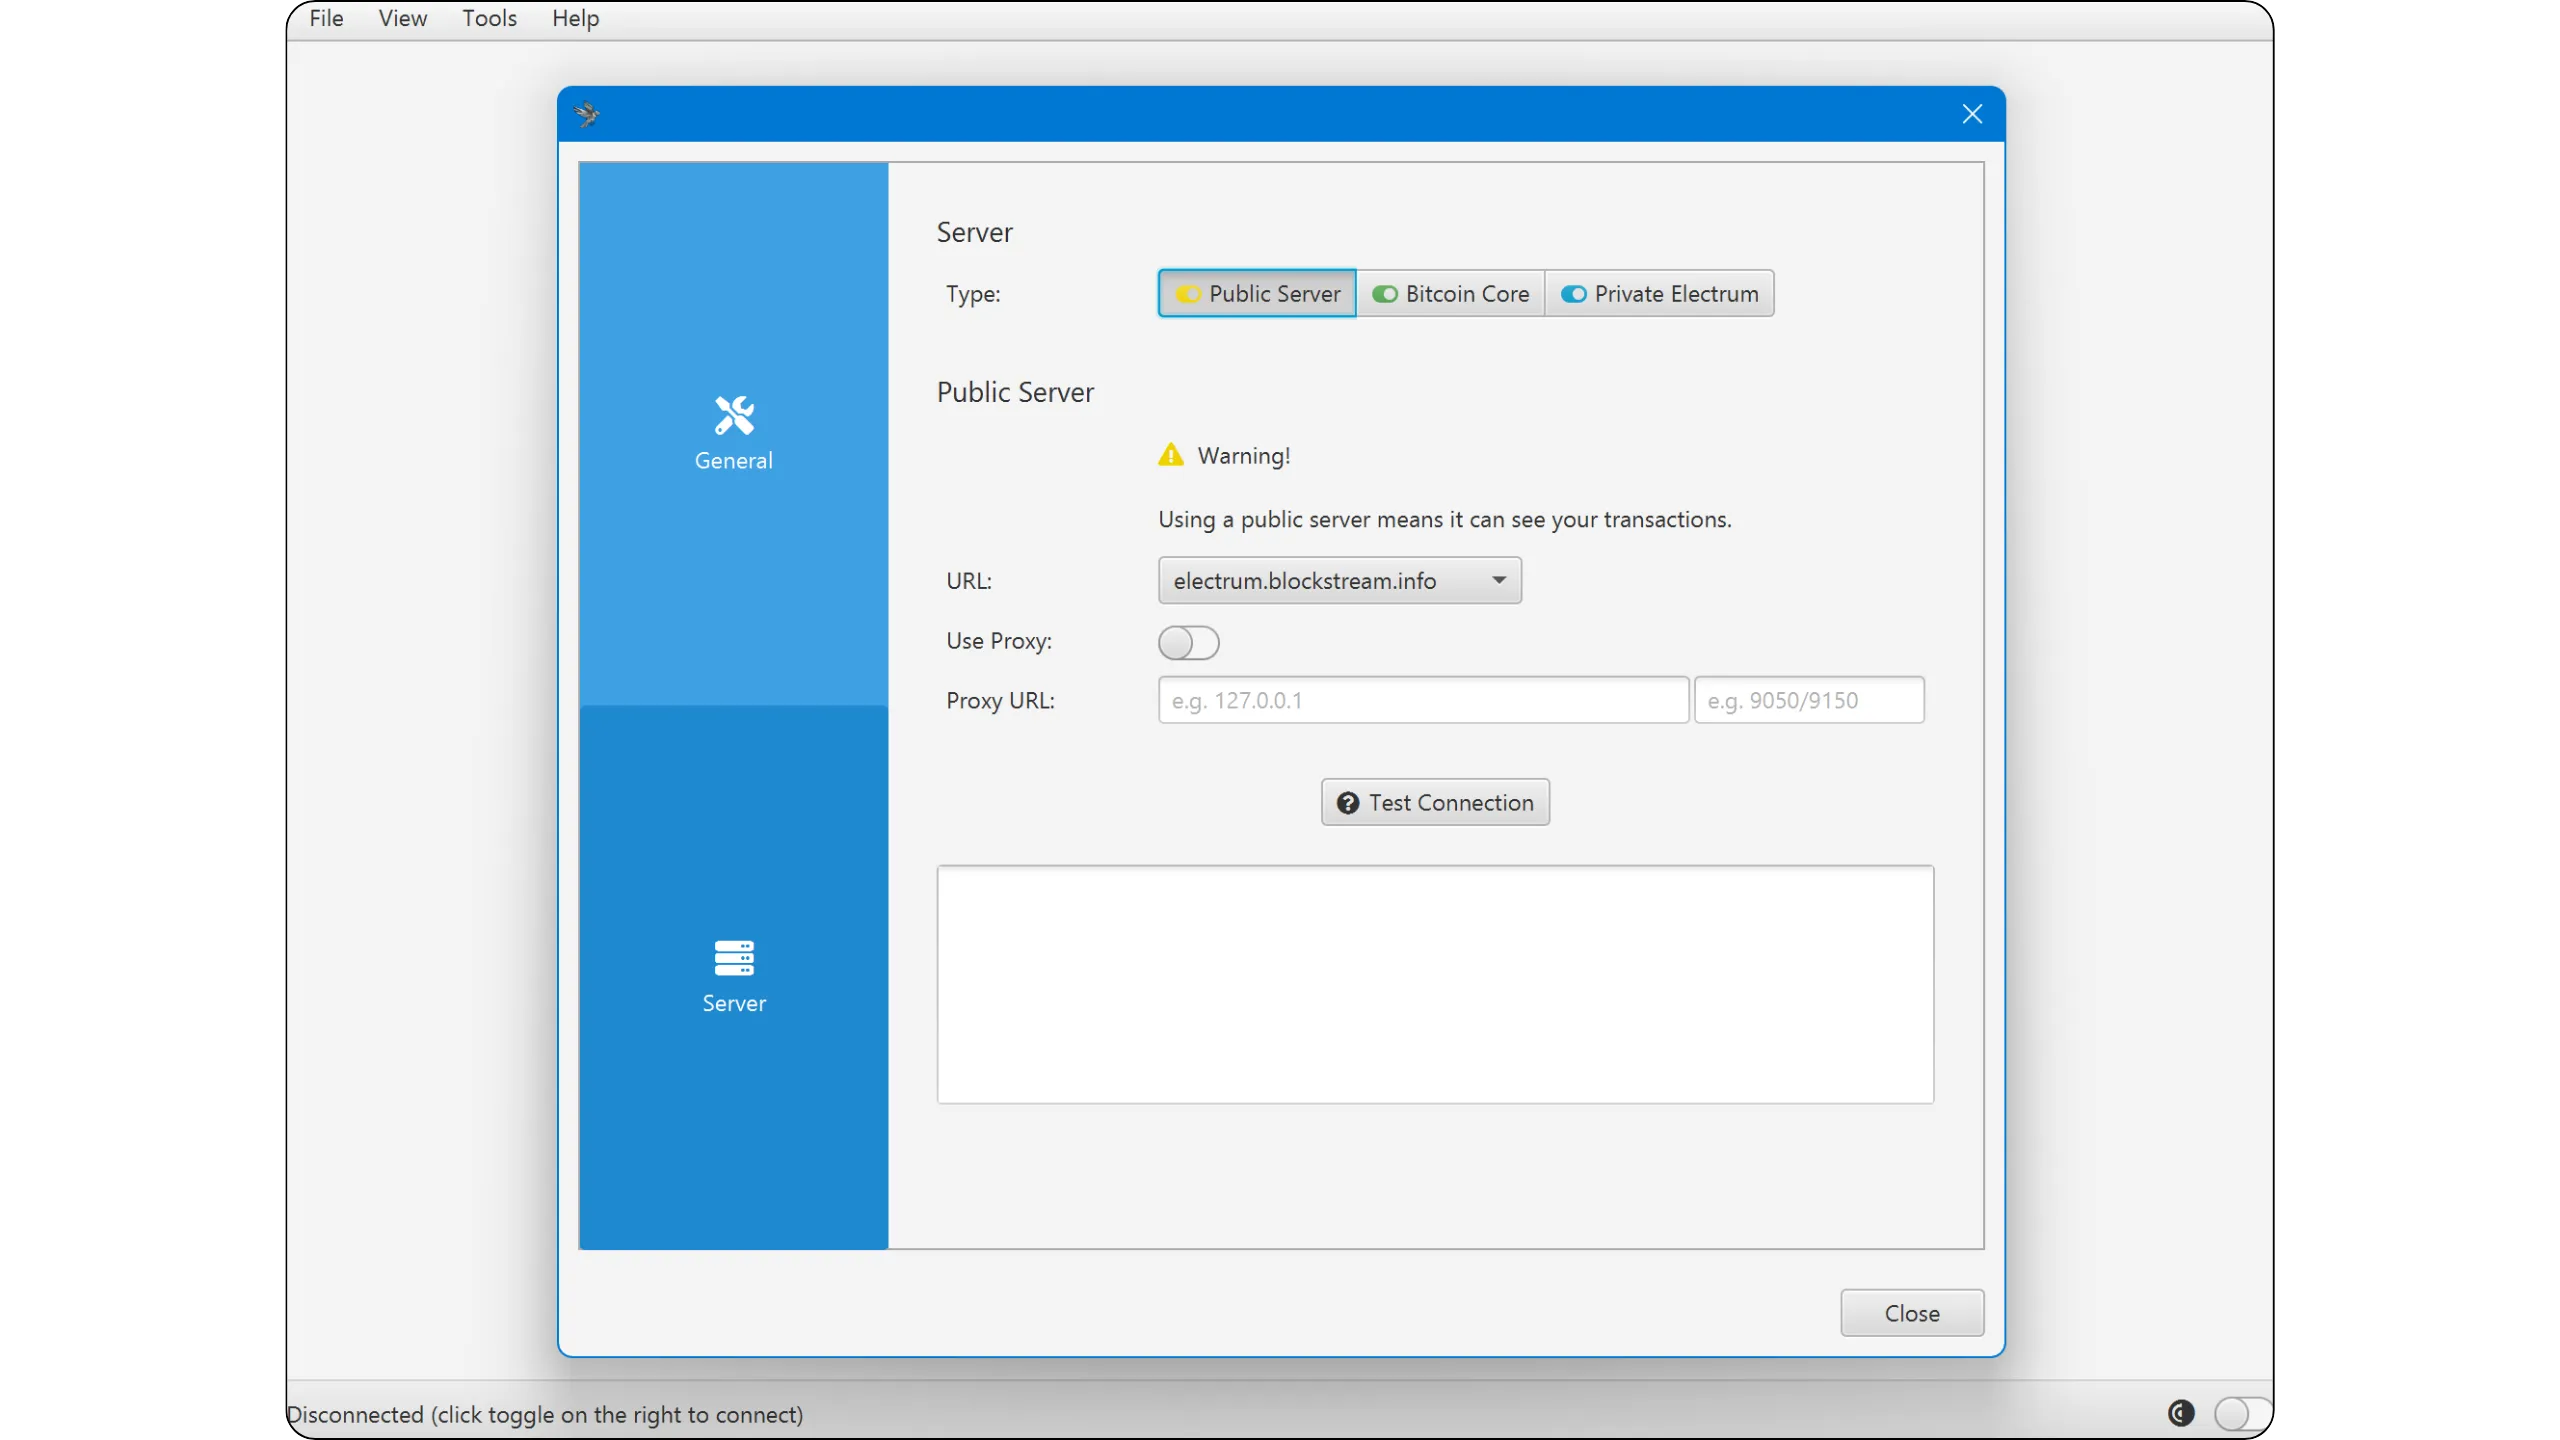Open the General settings tab
2560x1440 pixels.
(733, 434)
